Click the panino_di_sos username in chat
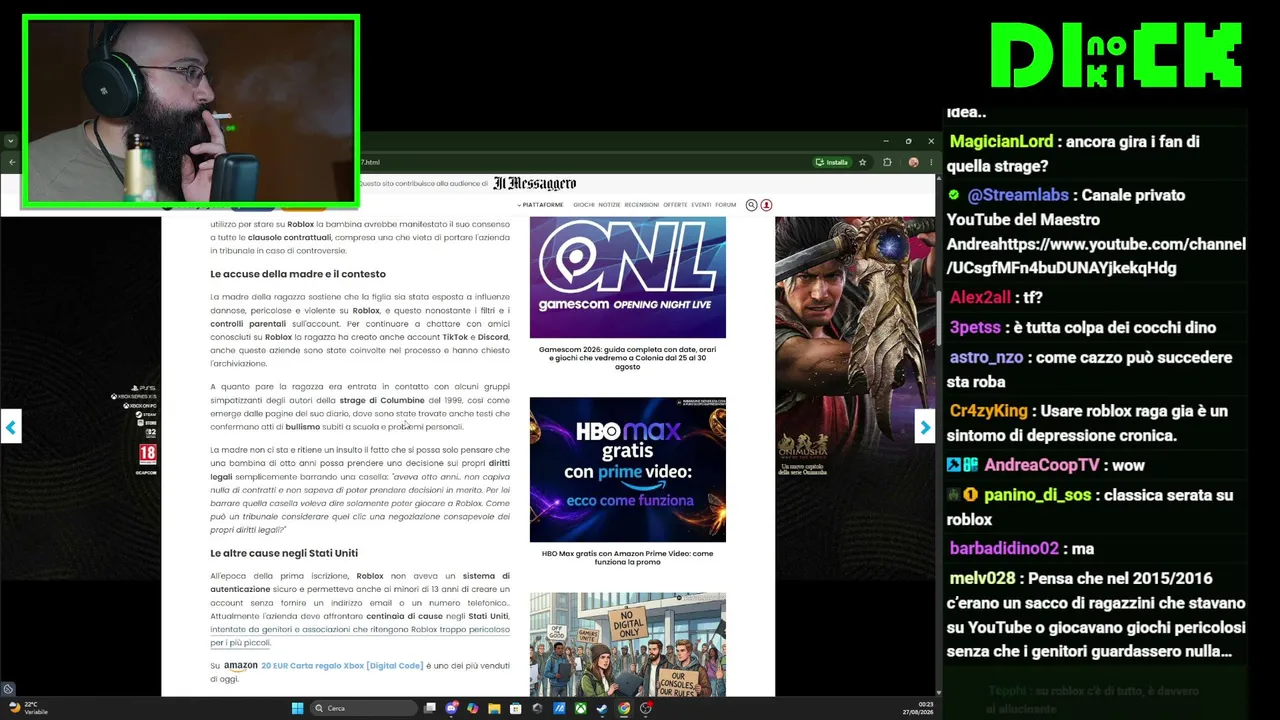Image resolution: width=1280 pixels, height=720 pixels. [1037, 495]
